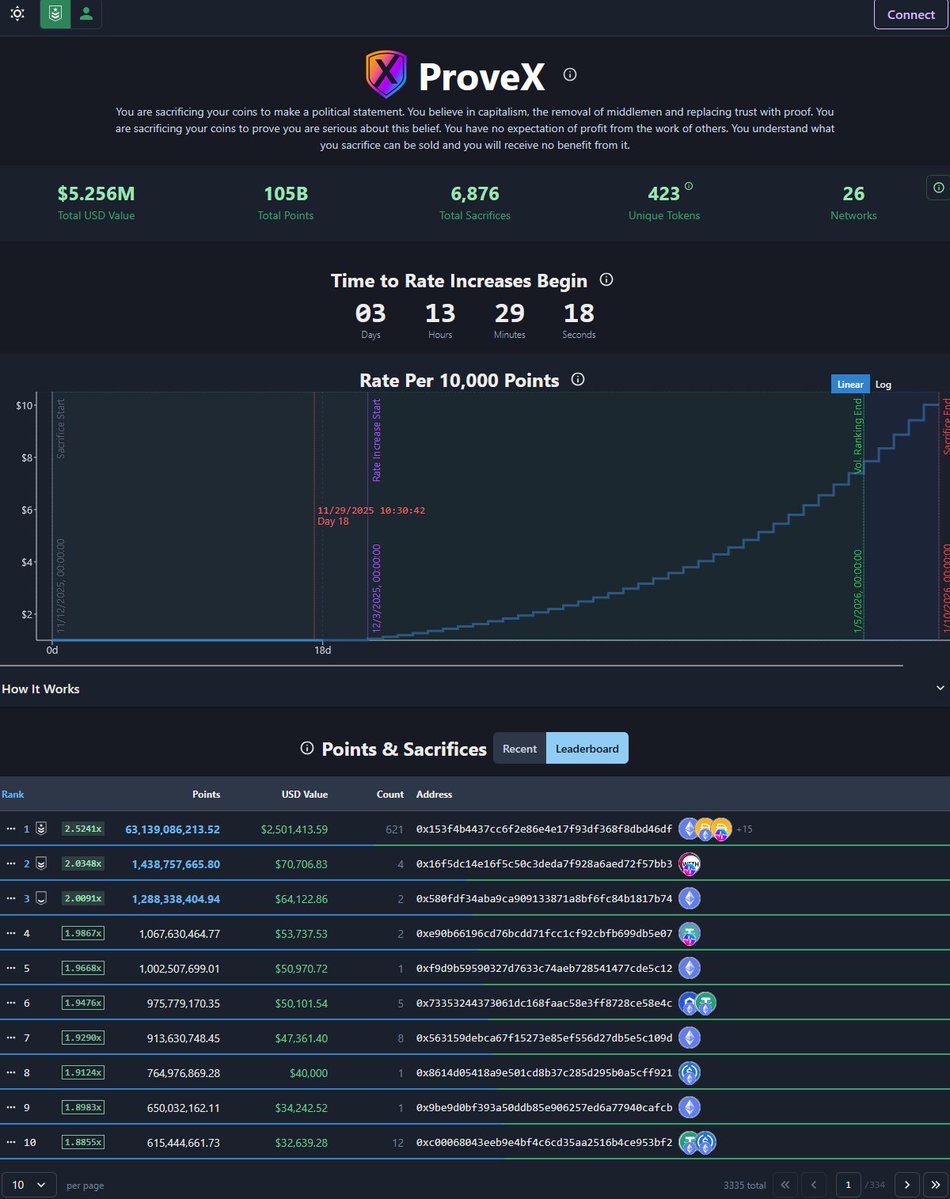950x1199 pixels.
Task: Click the Sacrifice Start chart marker
Action: click(60, 428)
